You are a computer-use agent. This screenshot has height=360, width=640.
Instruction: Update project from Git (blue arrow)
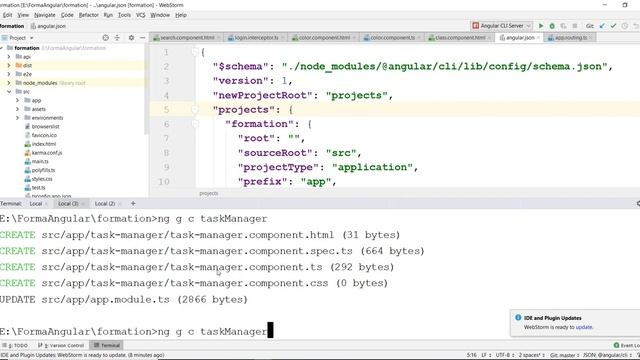602,26
